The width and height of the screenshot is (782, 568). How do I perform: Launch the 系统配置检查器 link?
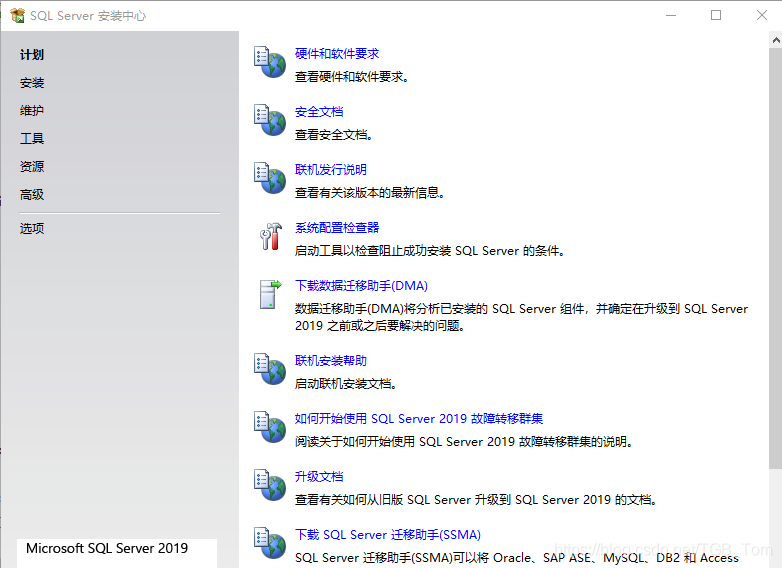point(337,227)
